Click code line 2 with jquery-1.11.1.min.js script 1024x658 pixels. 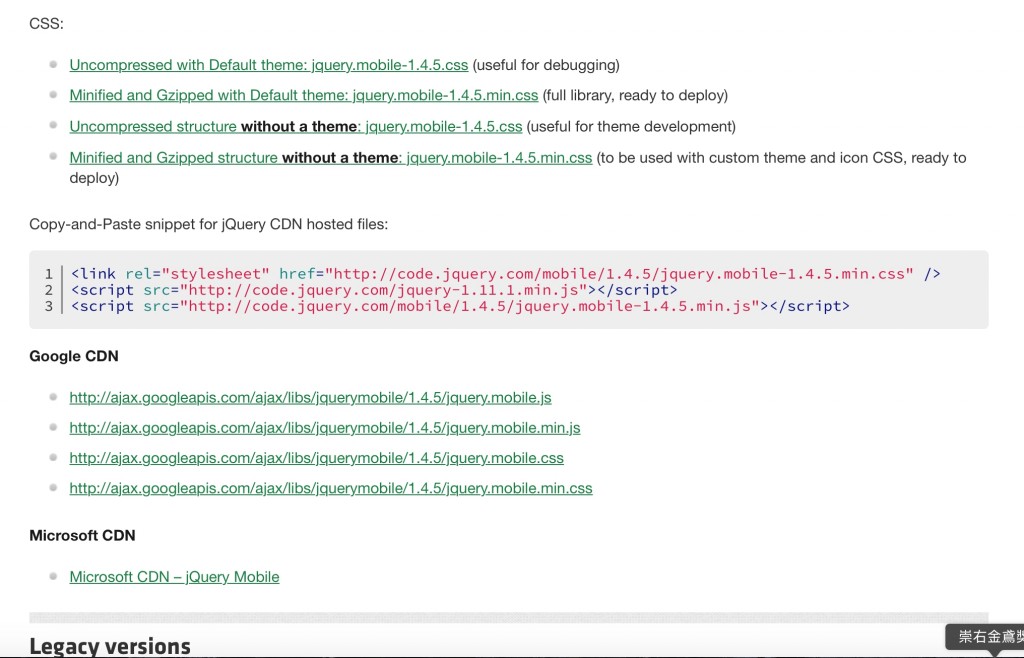(x=374, y=290)
